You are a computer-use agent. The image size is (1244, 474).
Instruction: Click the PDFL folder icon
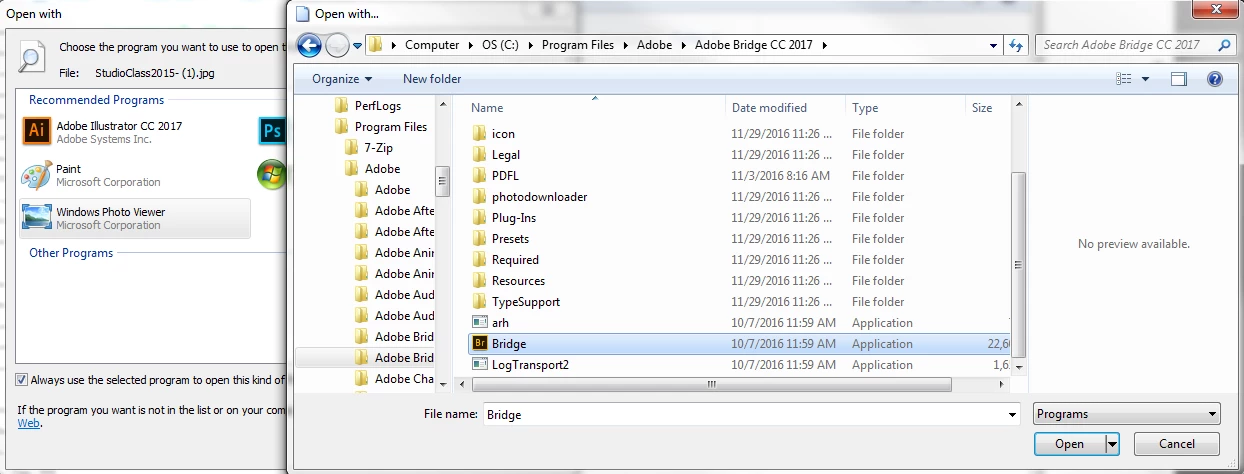479,176
